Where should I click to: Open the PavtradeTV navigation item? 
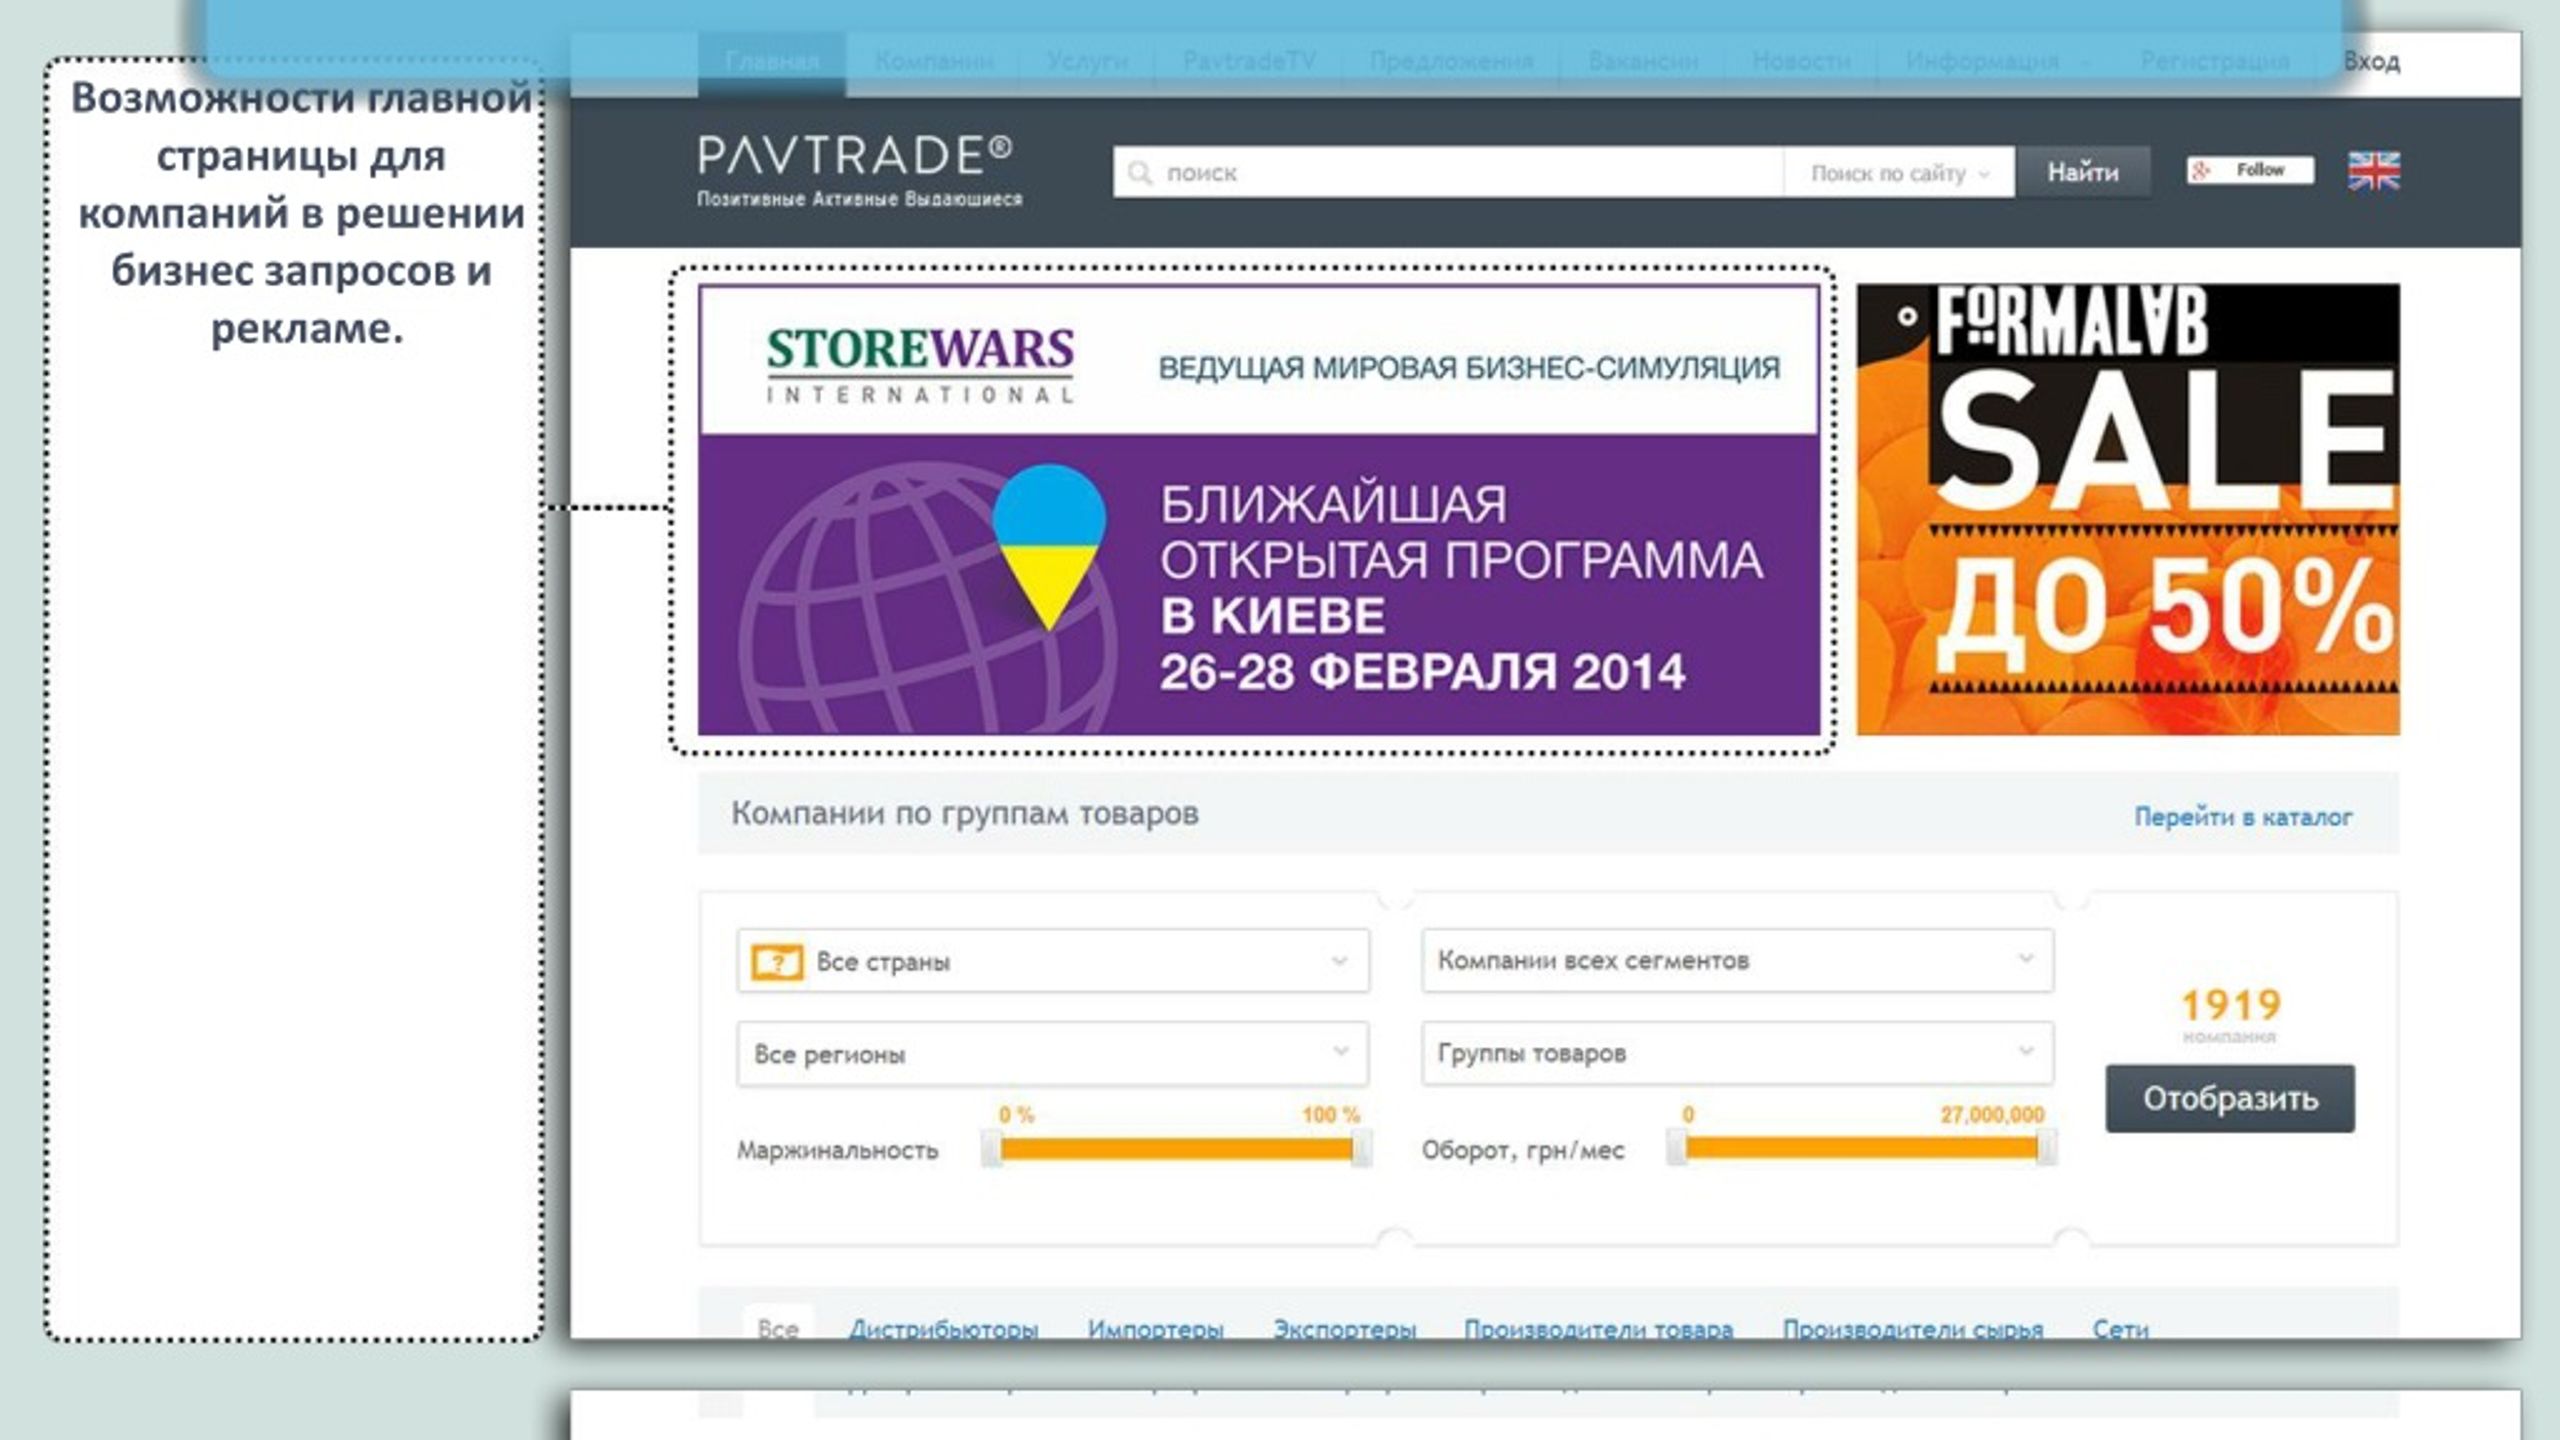tap(1249, 62)
